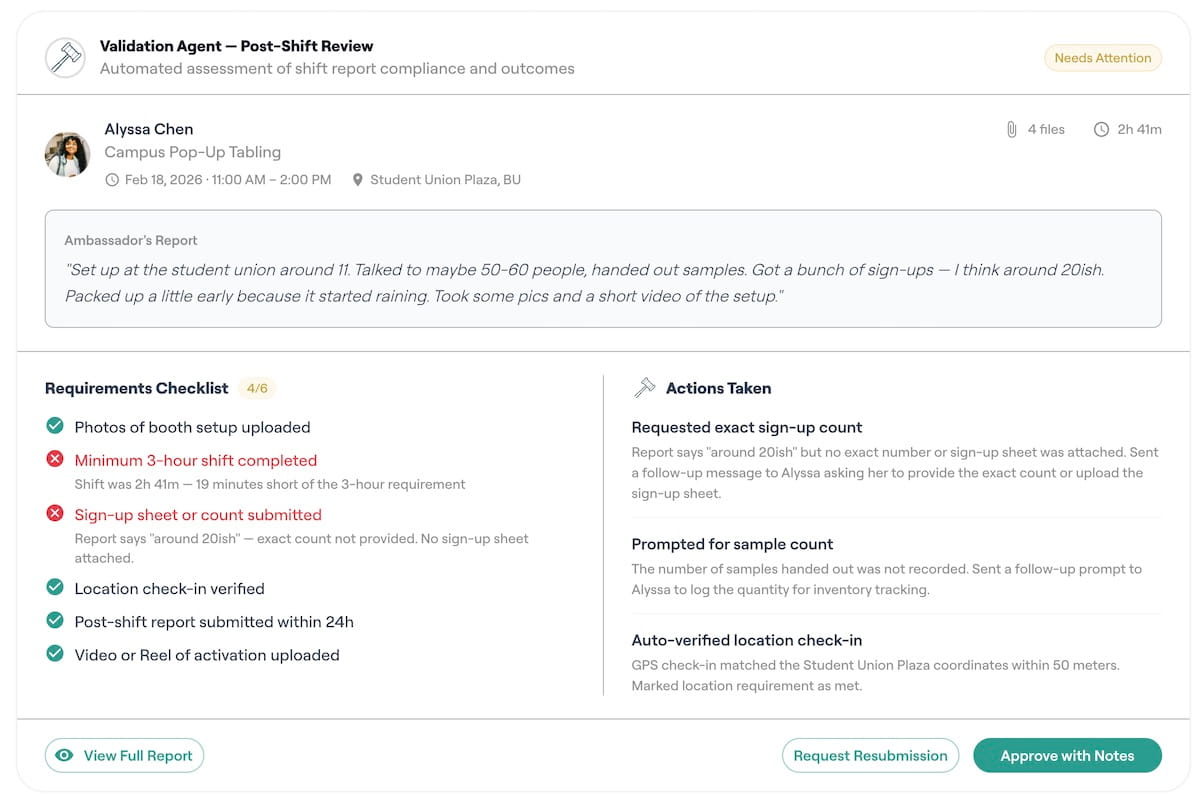Viewport: 1200px width, 806px height.
Task: Open the Requested exact sign-up count action
Action: (x=747, y=427)
